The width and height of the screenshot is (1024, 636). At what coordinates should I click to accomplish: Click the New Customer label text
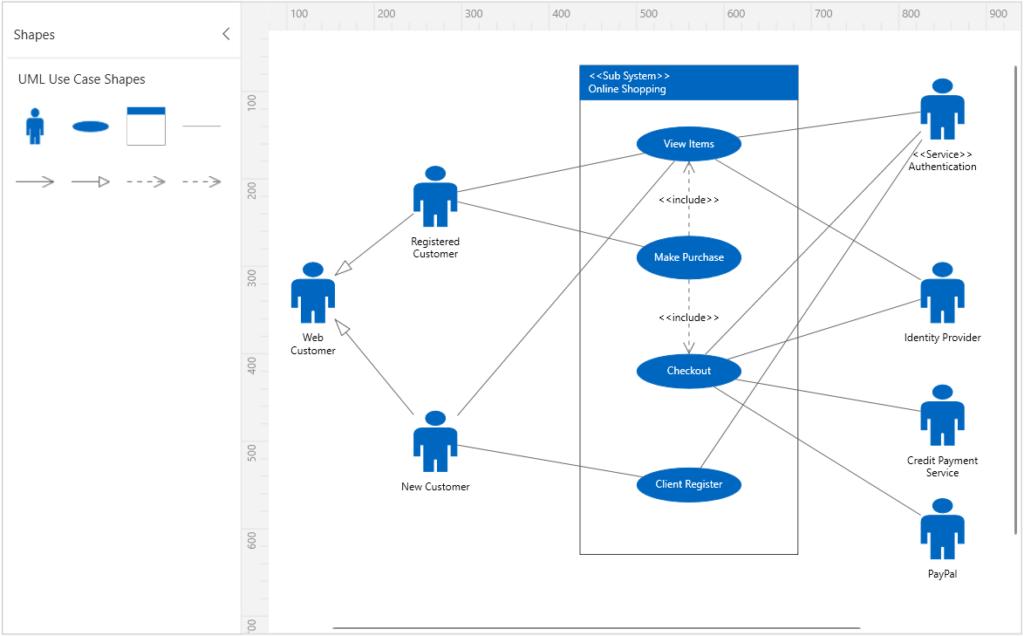pos(435,486)
